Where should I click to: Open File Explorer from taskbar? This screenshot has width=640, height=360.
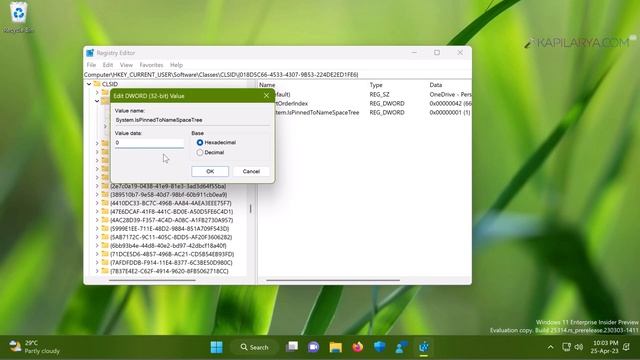click(336, 347)
